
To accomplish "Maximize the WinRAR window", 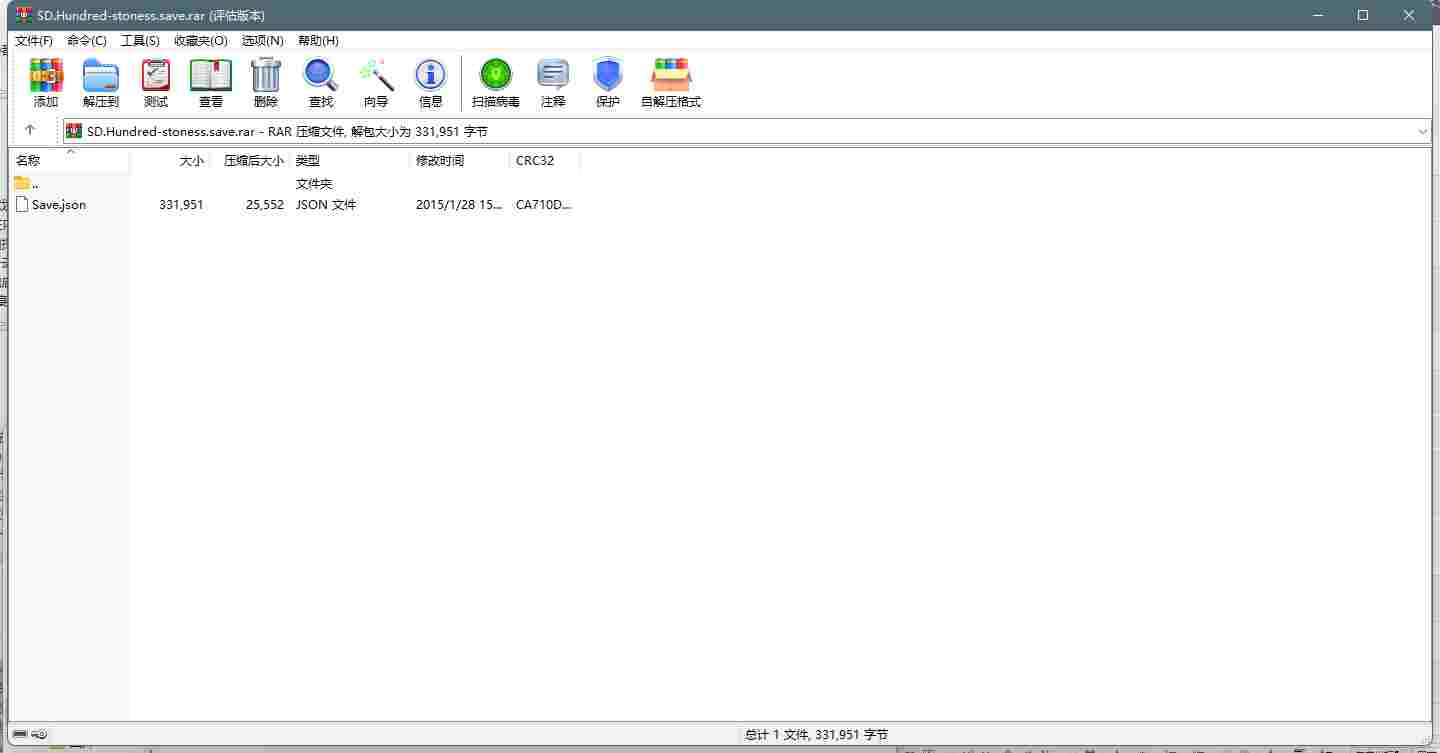I will [1363, 15].
